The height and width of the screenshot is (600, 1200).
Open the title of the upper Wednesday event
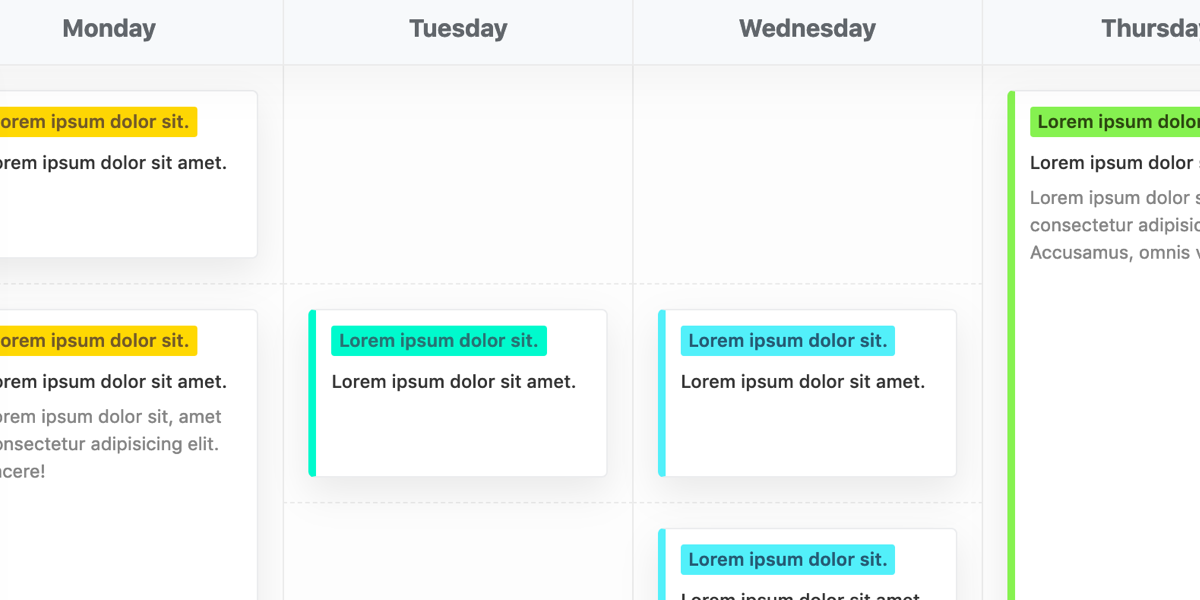(x=803, y=382)
